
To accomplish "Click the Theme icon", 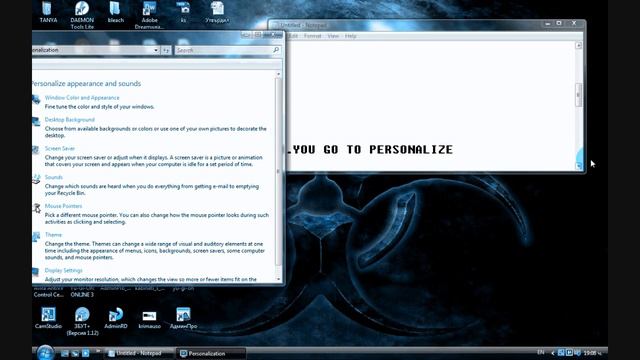I will (x=36, y=236).
